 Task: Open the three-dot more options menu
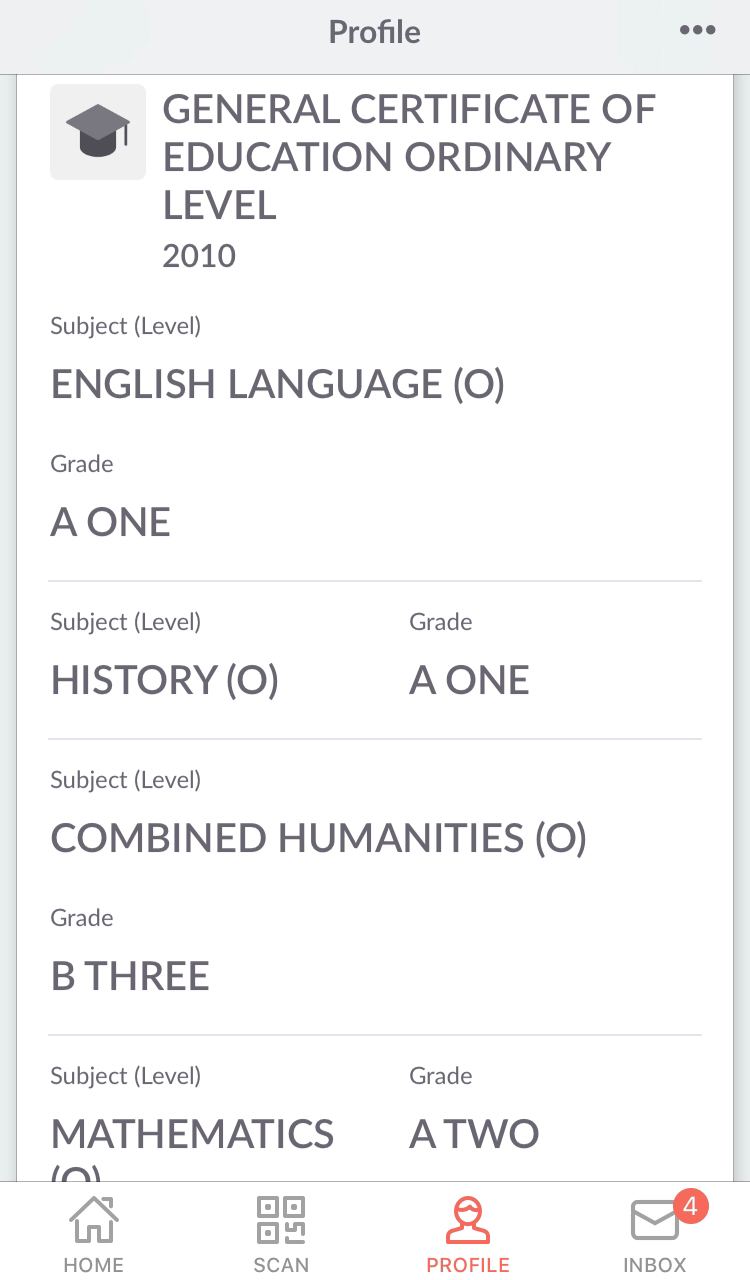[x=697, y=30]
